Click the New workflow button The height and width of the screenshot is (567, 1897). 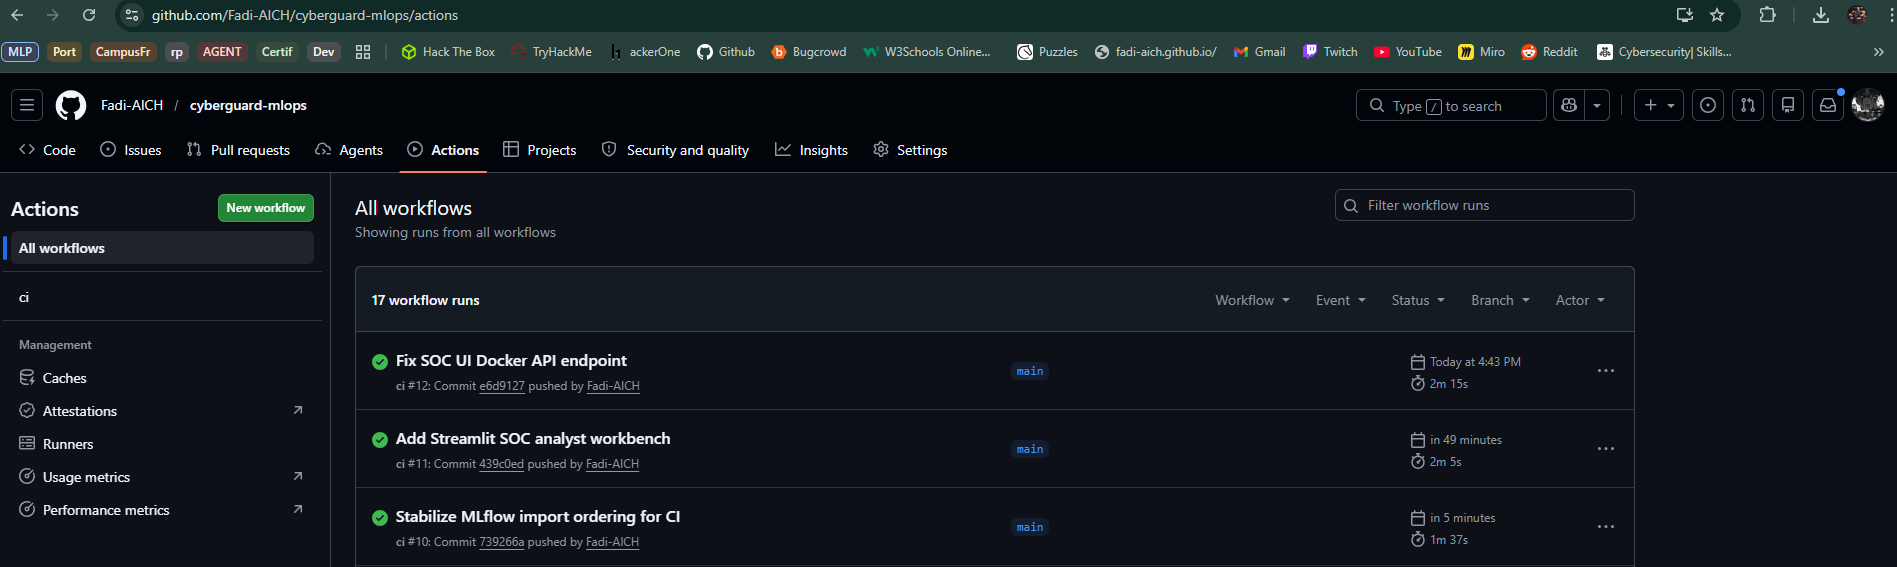tap(266, 208)
